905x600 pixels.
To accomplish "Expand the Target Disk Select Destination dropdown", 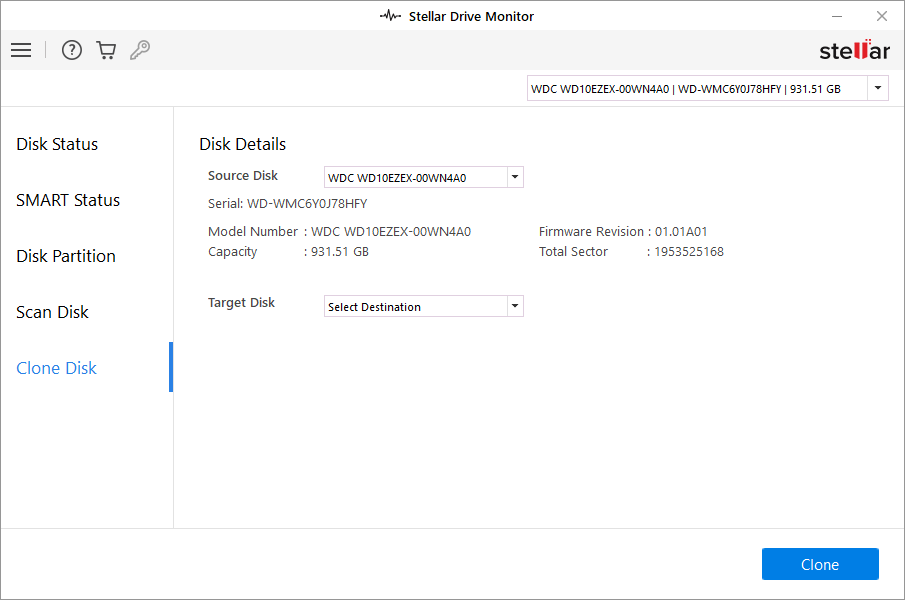I will pyautogui.click(x=514, y=307).
